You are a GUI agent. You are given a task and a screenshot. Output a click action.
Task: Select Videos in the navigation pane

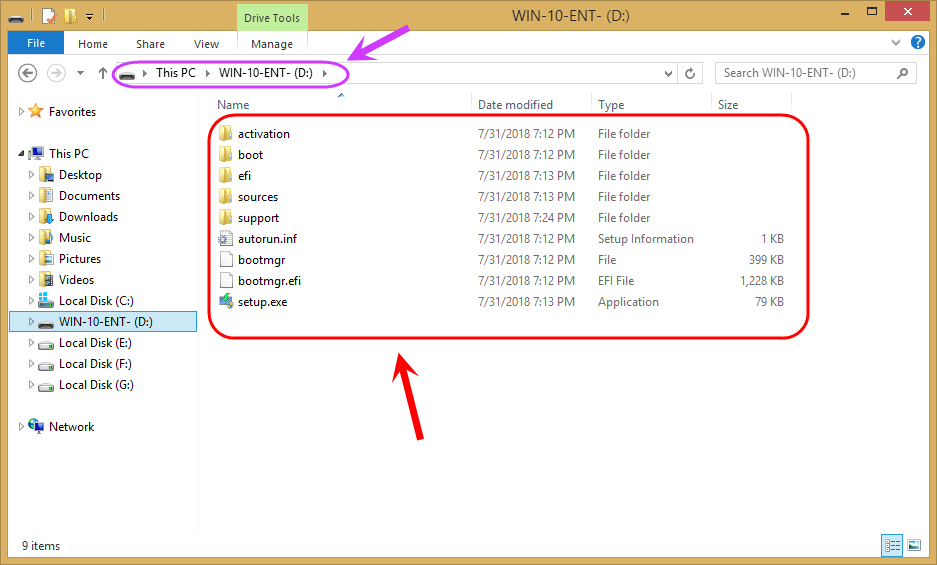(76, 279)
